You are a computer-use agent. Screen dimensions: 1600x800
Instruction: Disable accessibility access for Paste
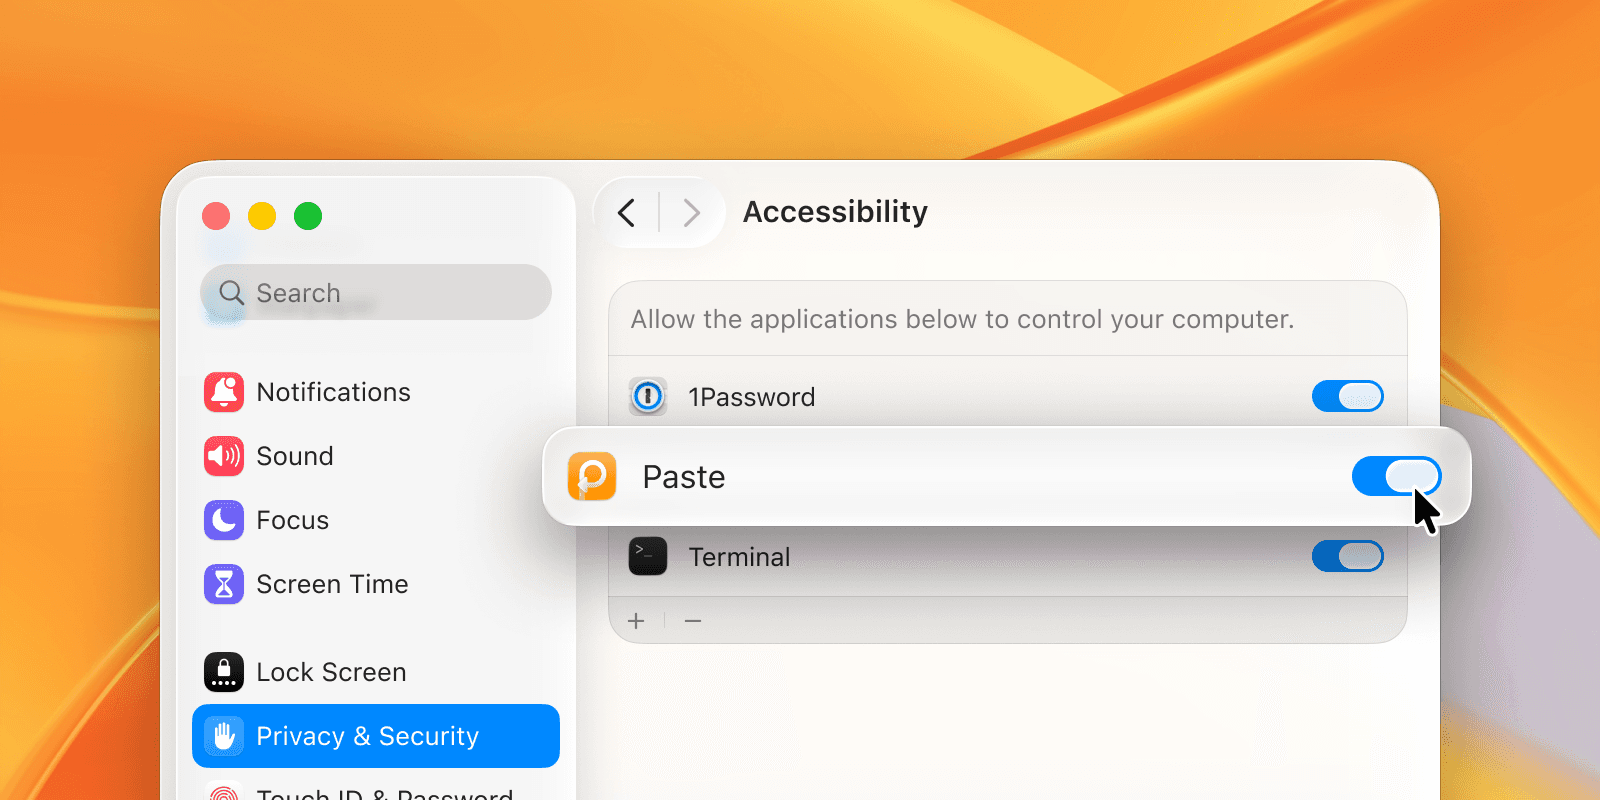(x=1396, y=477)
